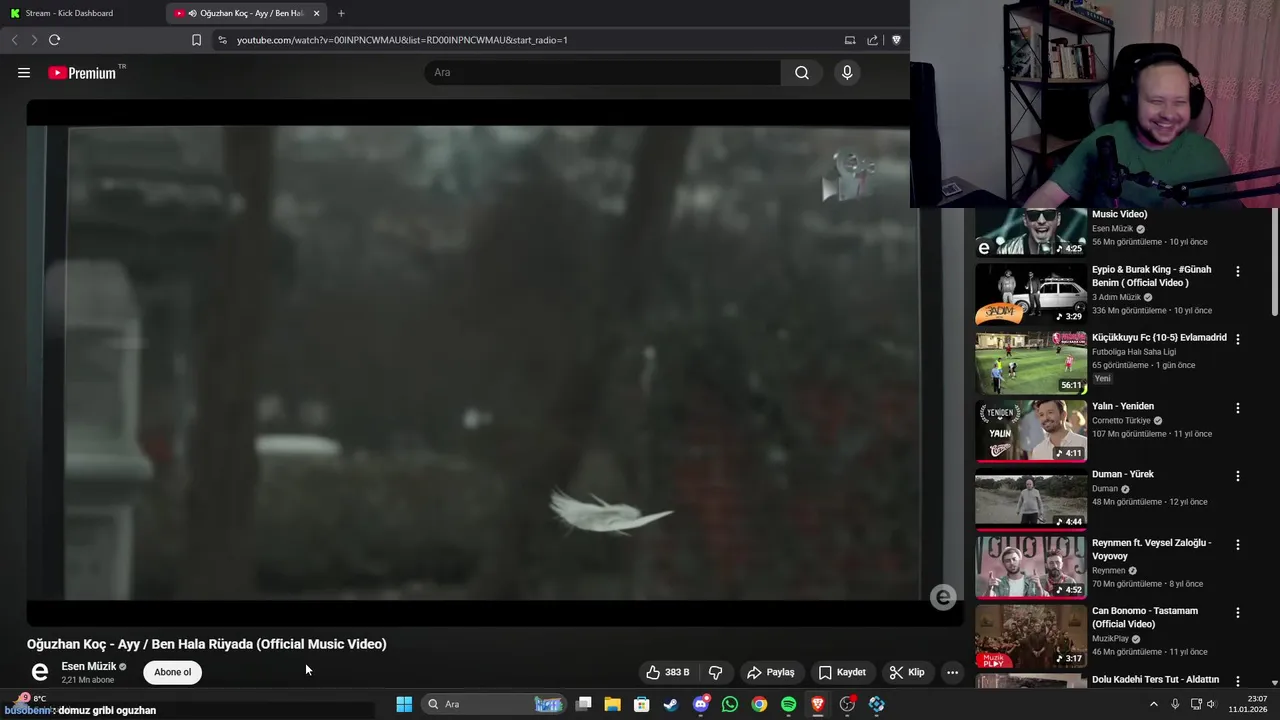Click the Windows taskbar search box
This screenshot has height=720, width=1280.
point(493,704)
